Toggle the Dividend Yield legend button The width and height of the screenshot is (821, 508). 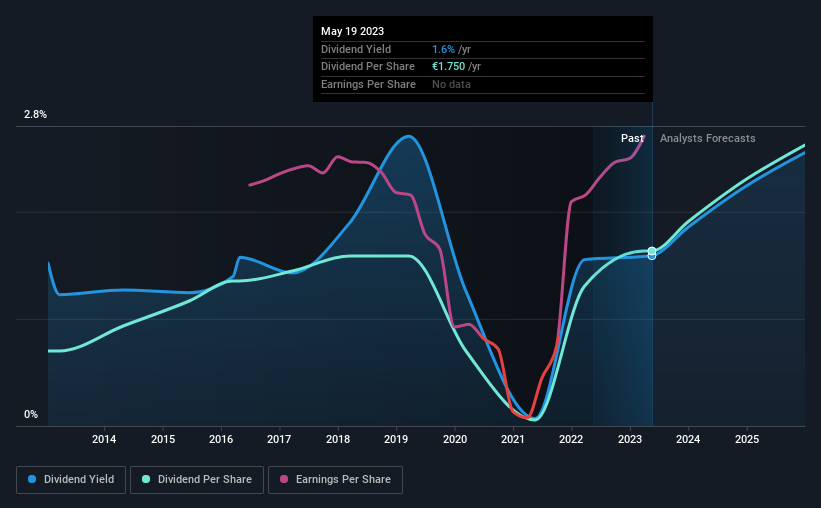71,480
